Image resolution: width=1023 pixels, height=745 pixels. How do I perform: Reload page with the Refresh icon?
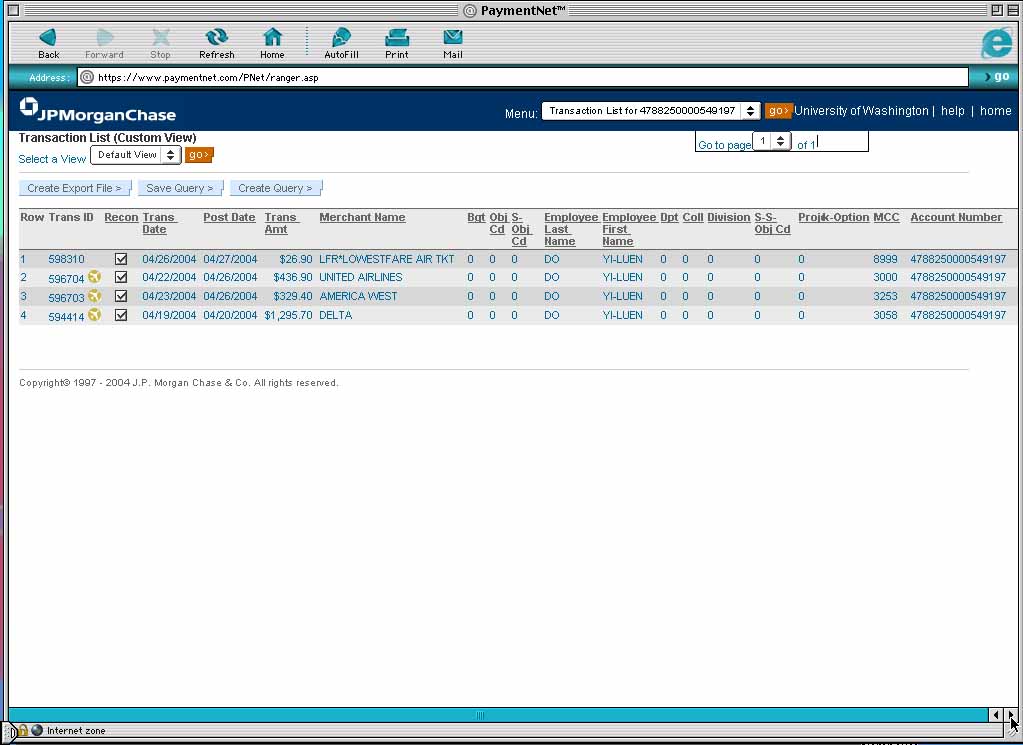coord(217,38)
